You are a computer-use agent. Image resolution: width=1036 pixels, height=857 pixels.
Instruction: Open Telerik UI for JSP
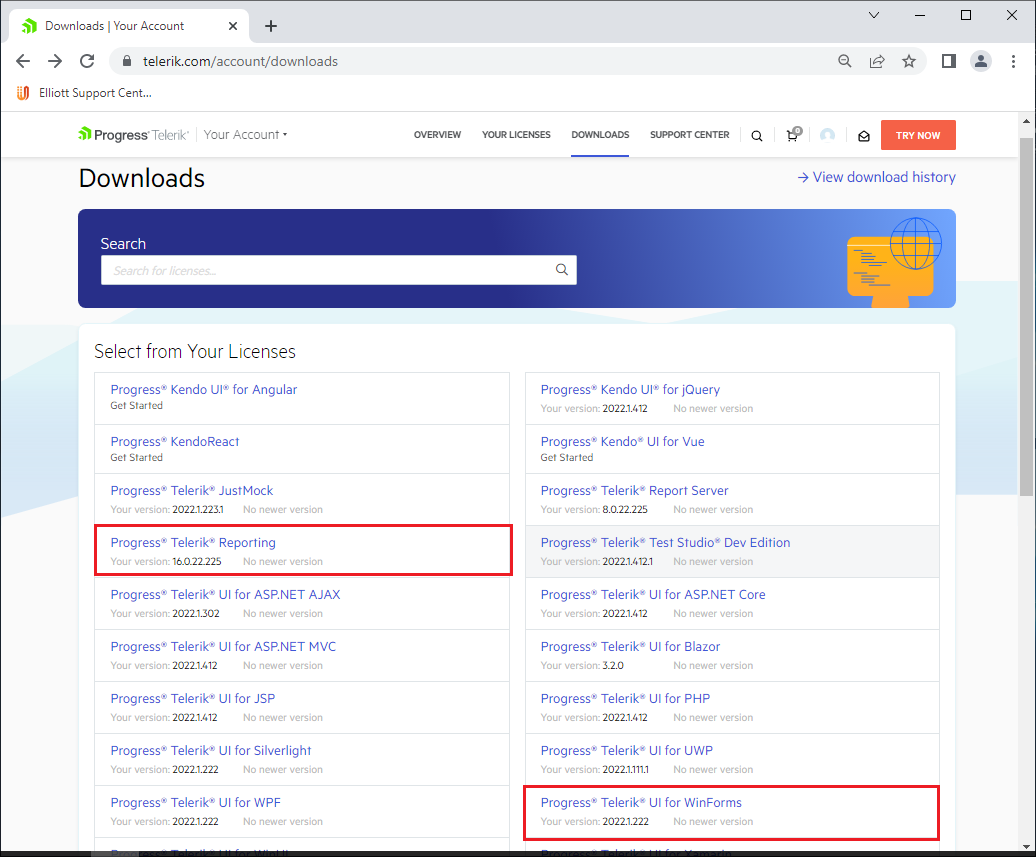tap(192, 699)
